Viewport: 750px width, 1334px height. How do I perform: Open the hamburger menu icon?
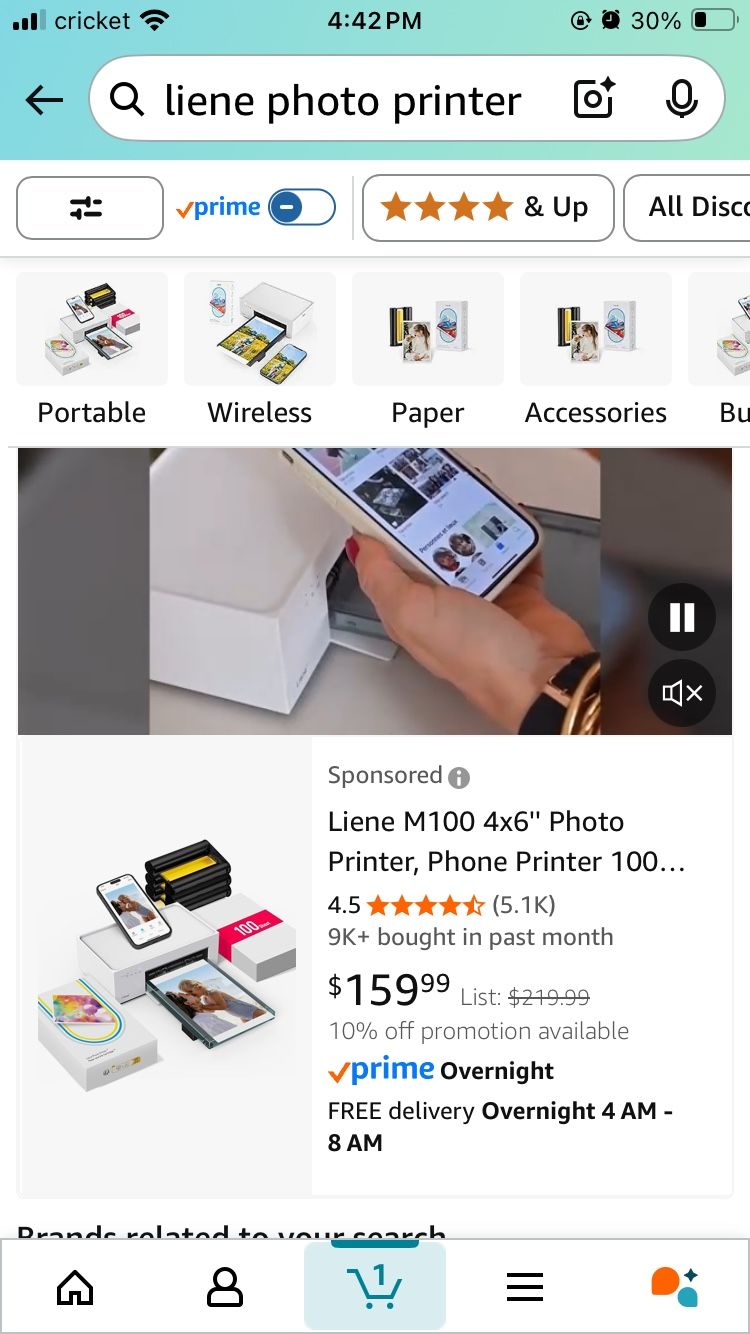point(525,1288)
